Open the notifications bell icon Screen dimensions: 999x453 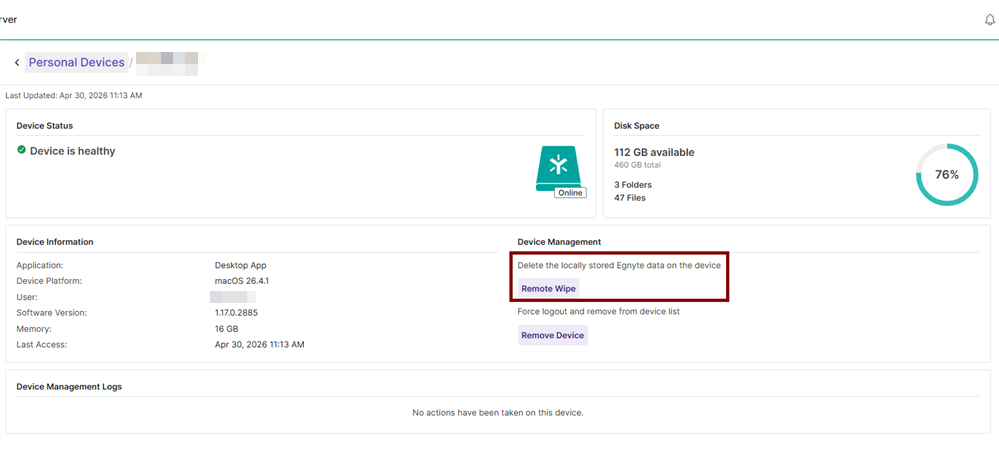[x=989, y=20]
